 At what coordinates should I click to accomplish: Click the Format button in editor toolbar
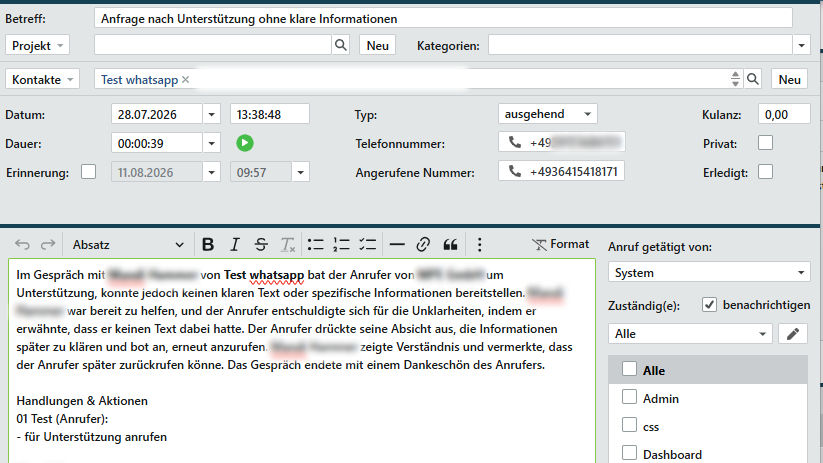(561, 244)
